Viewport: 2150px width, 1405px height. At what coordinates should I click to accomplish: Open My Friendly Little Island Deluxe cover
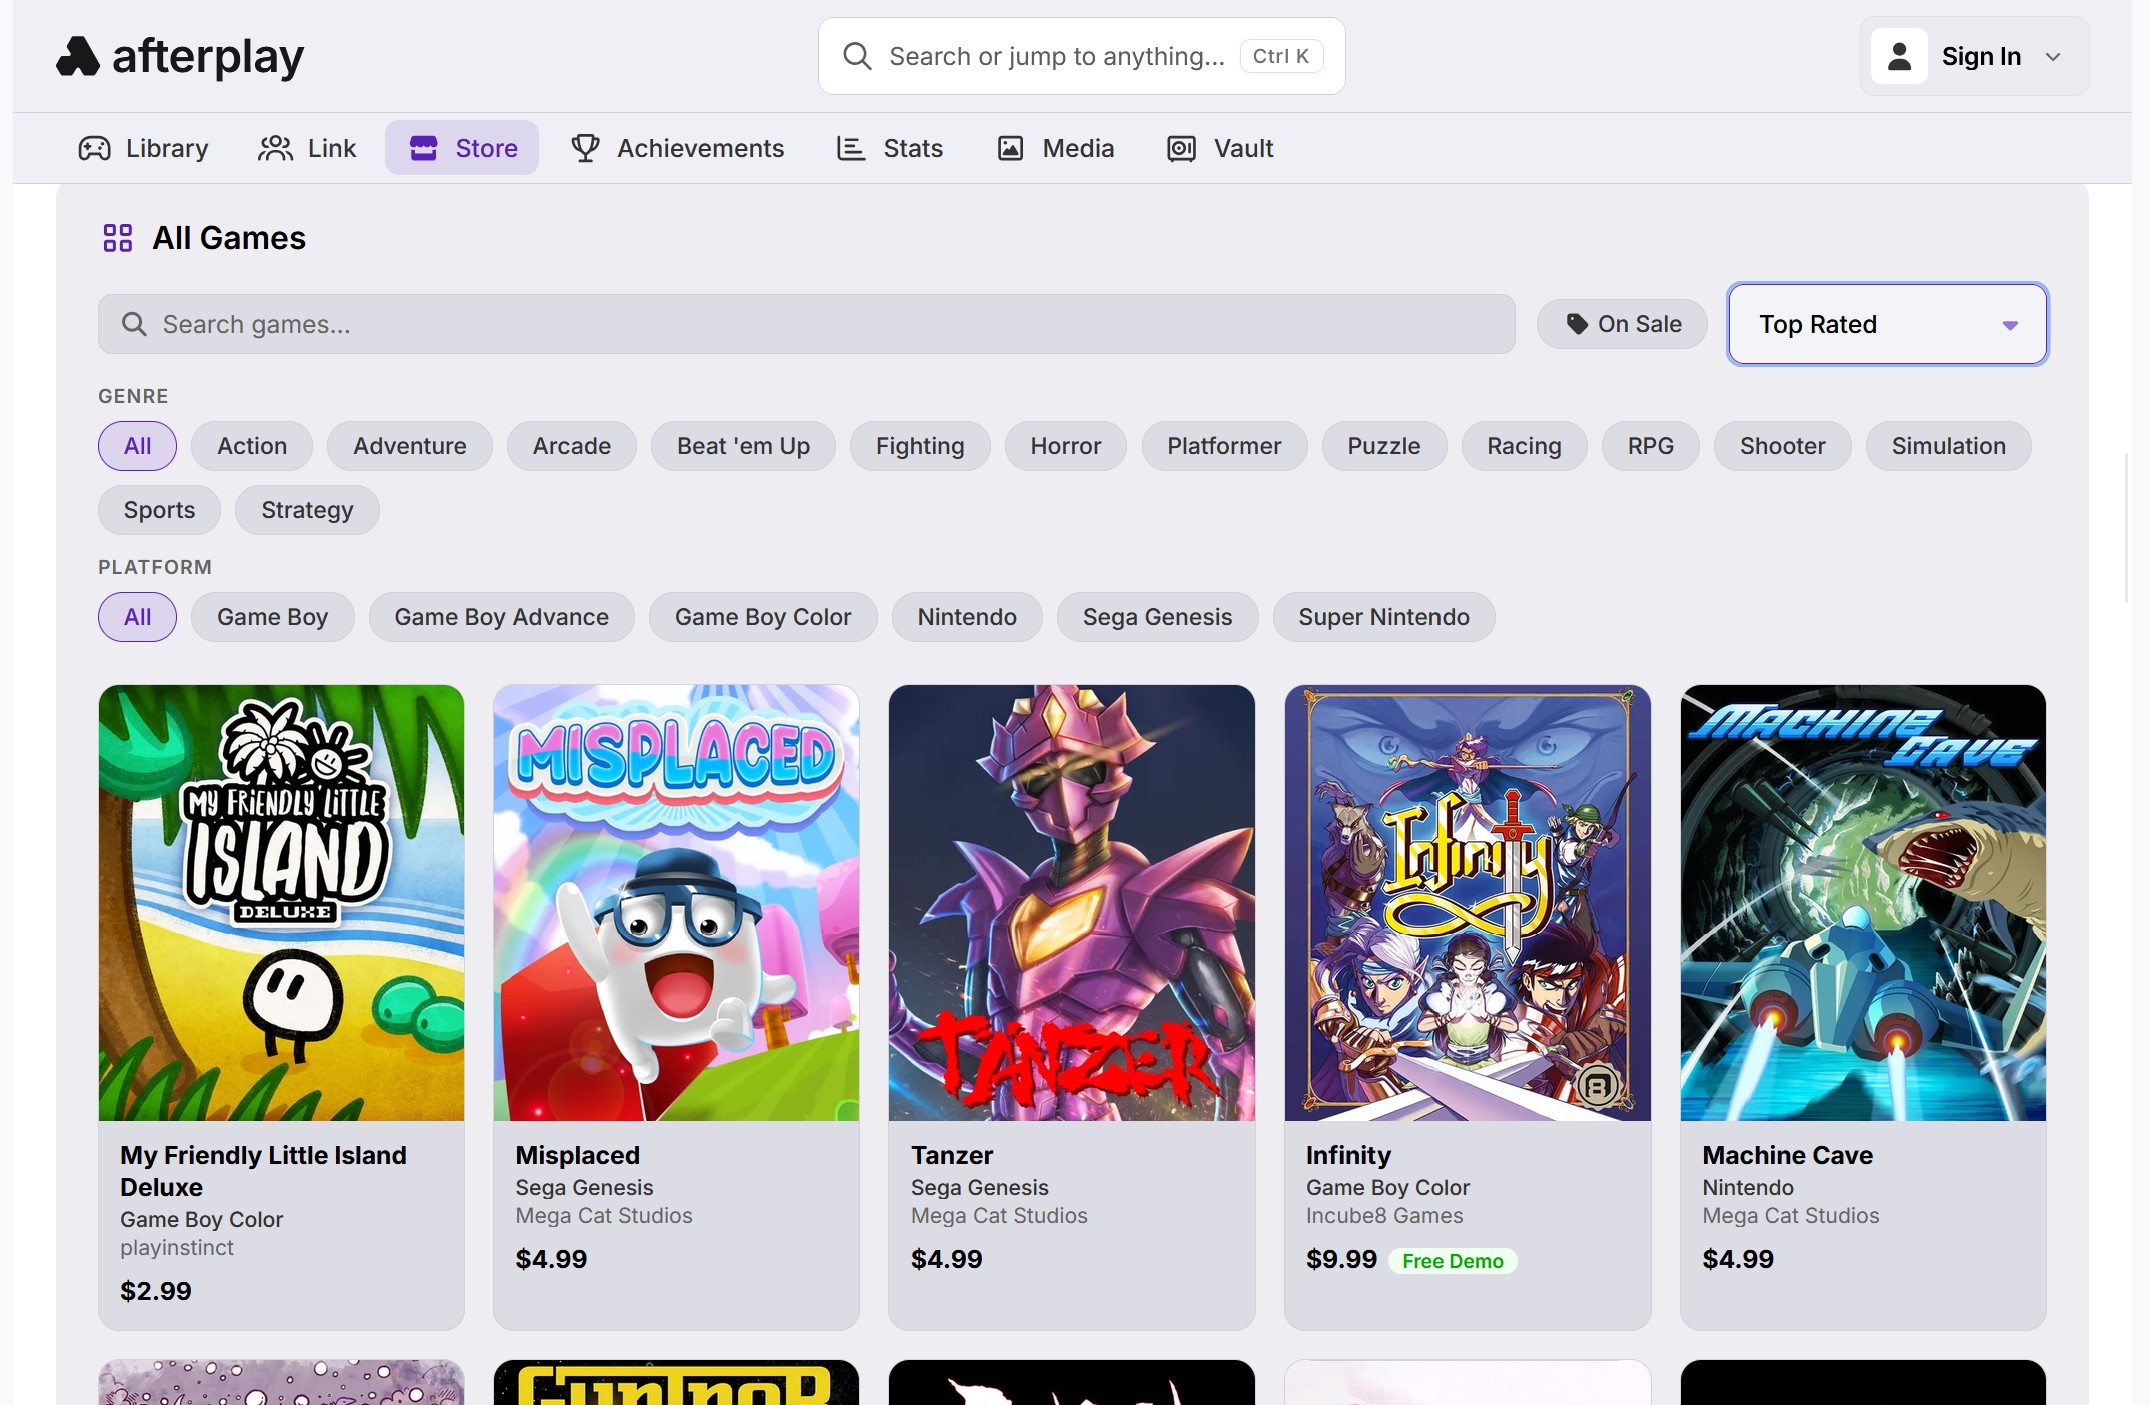coord(281,903)
